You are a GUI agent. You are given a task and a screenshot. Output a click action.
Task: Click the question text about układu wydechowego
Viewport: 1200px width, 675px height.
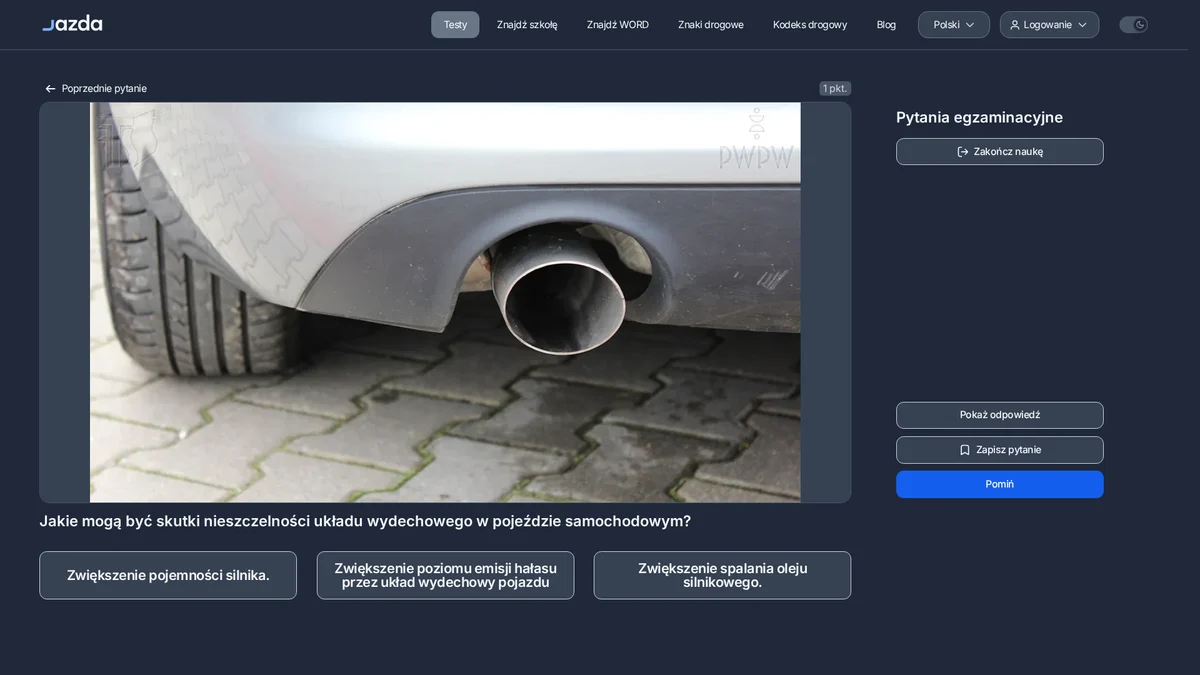click(x=365, y=521)
